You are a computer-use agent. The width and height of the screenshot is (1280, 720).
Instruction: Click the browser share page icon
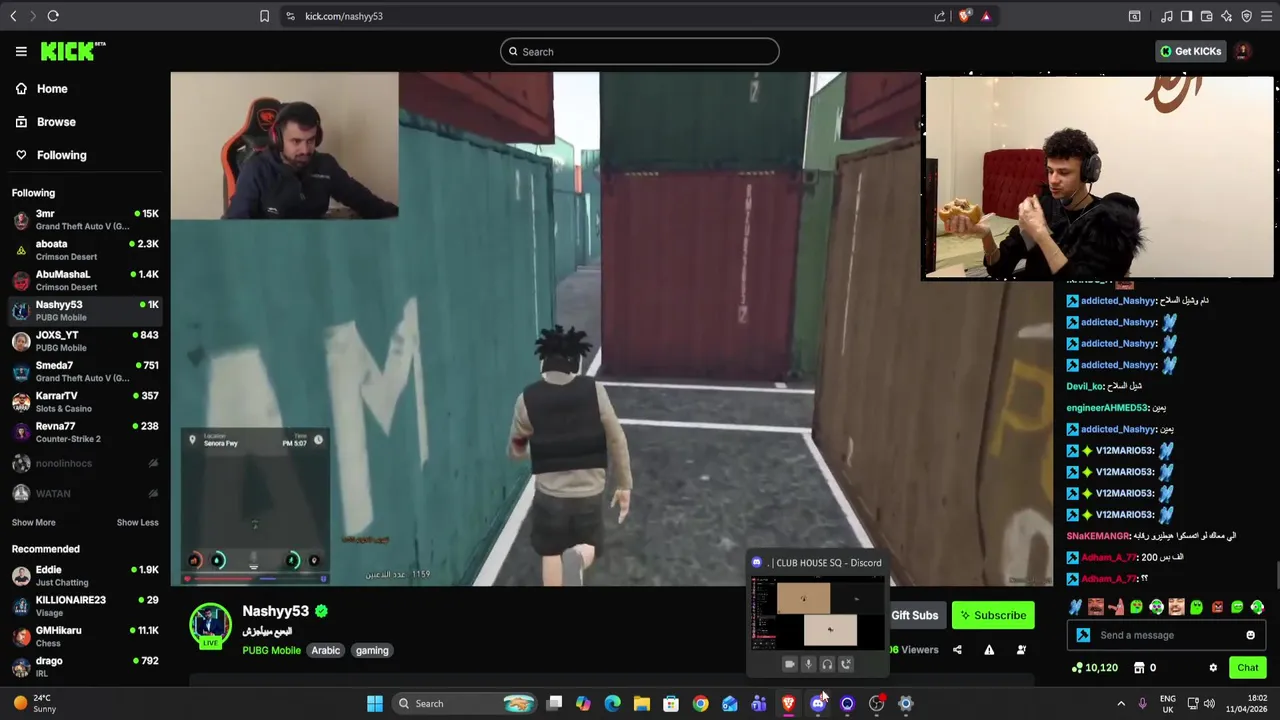coord(940,16)
